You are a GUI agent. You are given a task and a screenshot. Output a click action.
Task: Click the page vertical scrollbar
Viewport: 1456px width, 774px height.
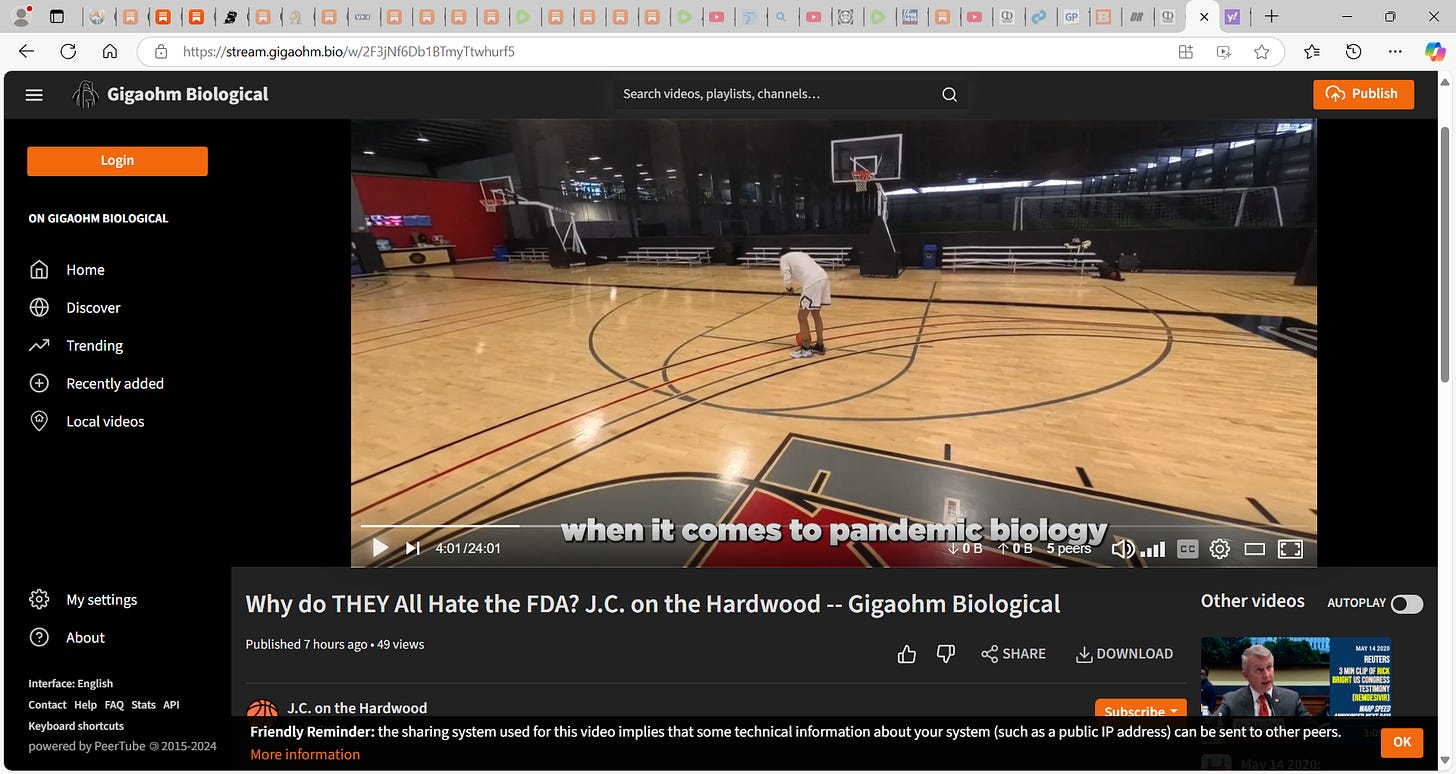click(x=1445, y=255)
